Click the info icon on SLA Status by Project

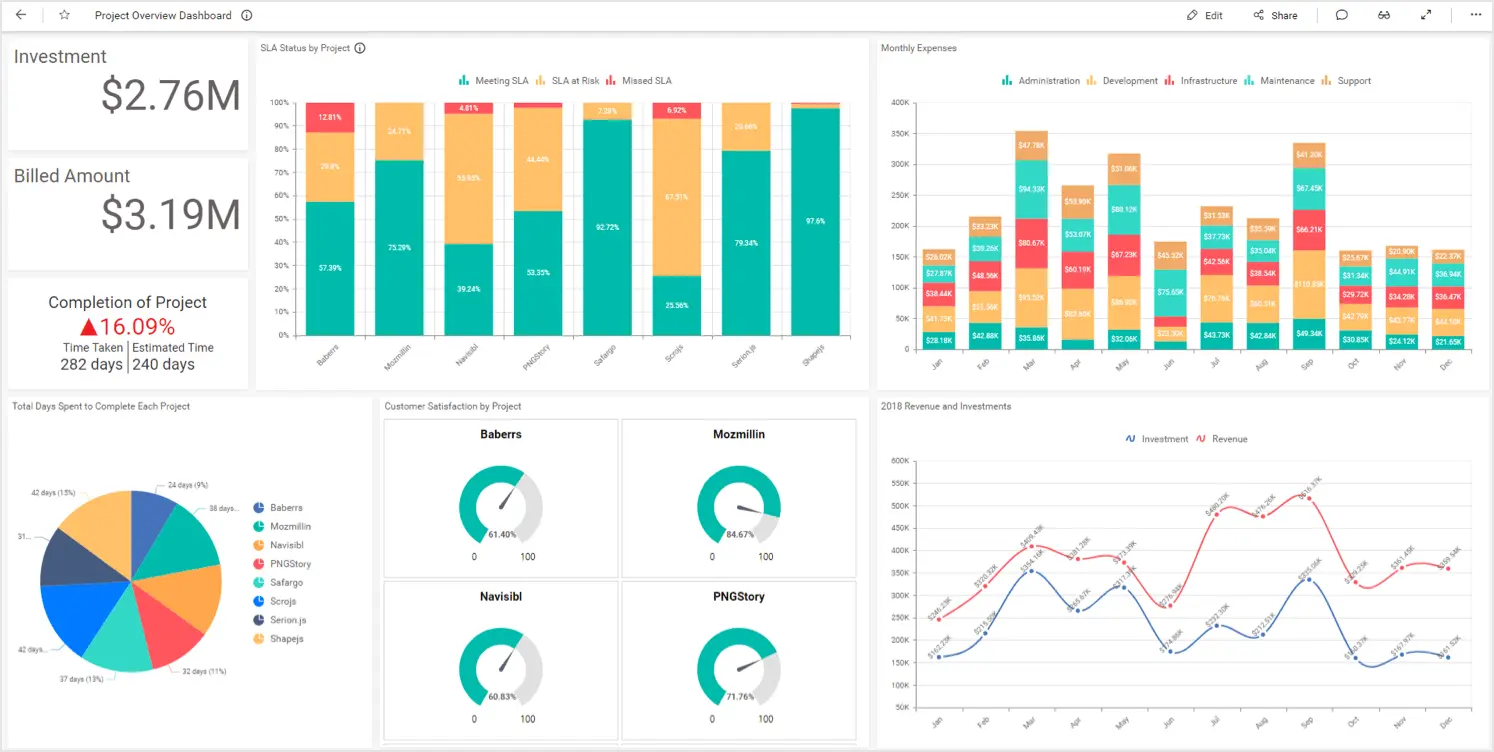tap(360, 48)
